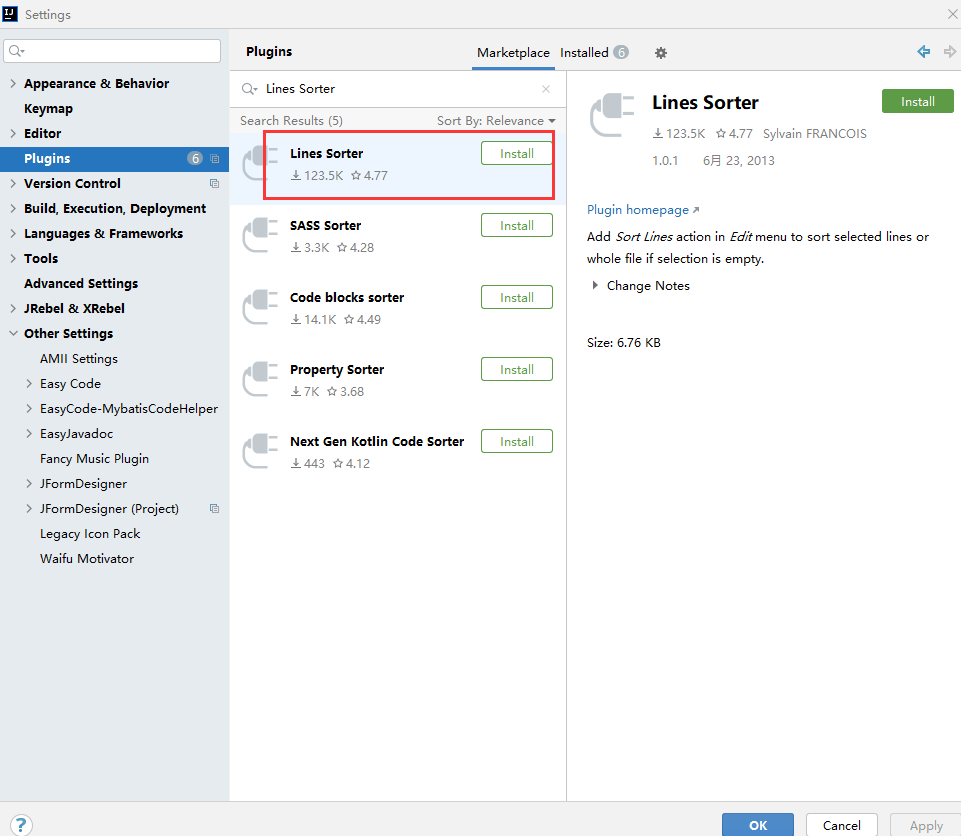This screenshot has height=836, width=961.
Task: Expand Appearance & Behavior section
Action: click(13, 83)
